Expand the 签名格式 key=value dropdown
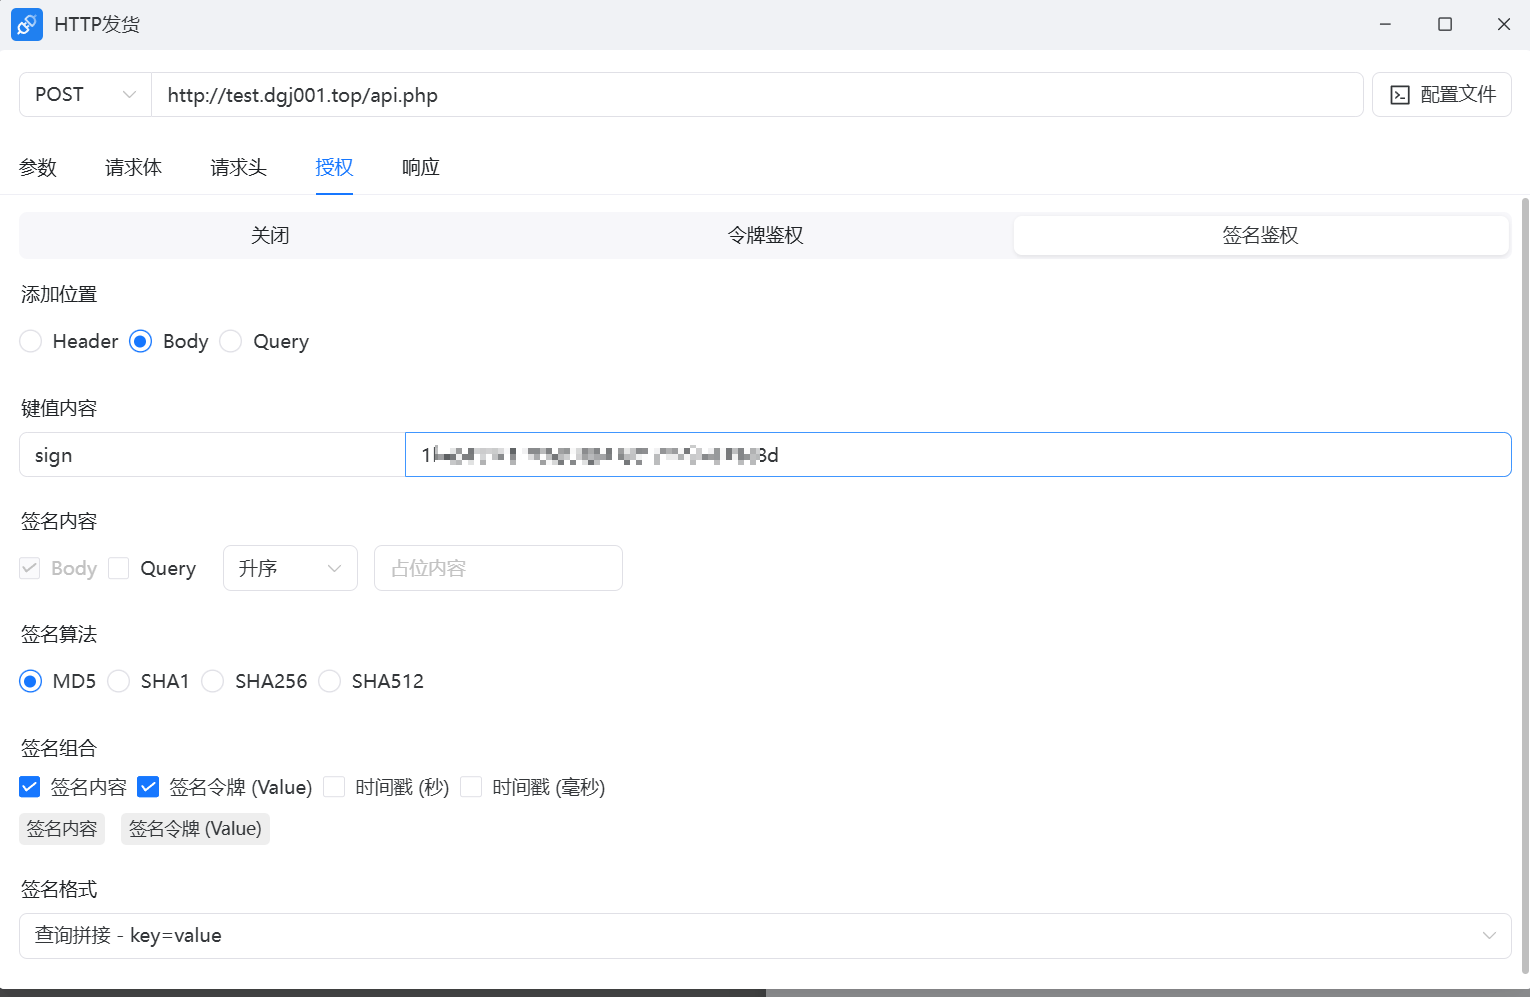The image size is (1530, 997). point(765,936)
